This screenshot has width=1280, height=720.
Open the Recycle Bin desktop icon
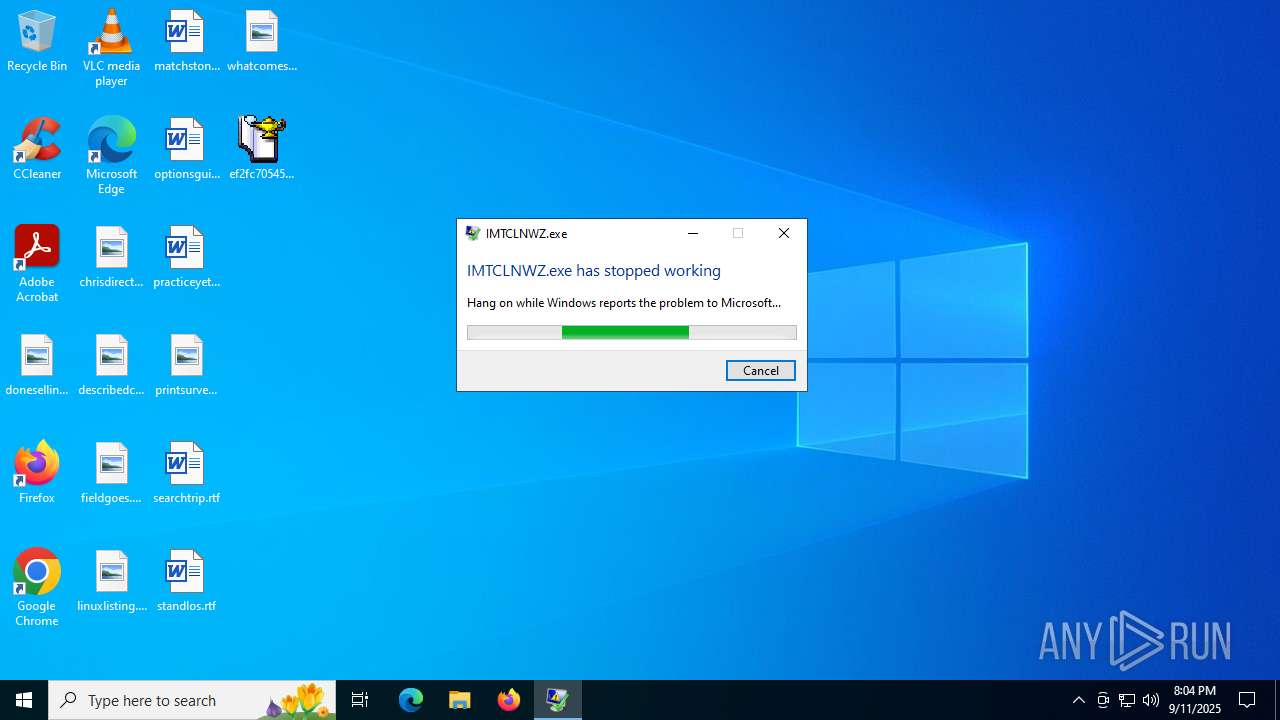(37, 42)
